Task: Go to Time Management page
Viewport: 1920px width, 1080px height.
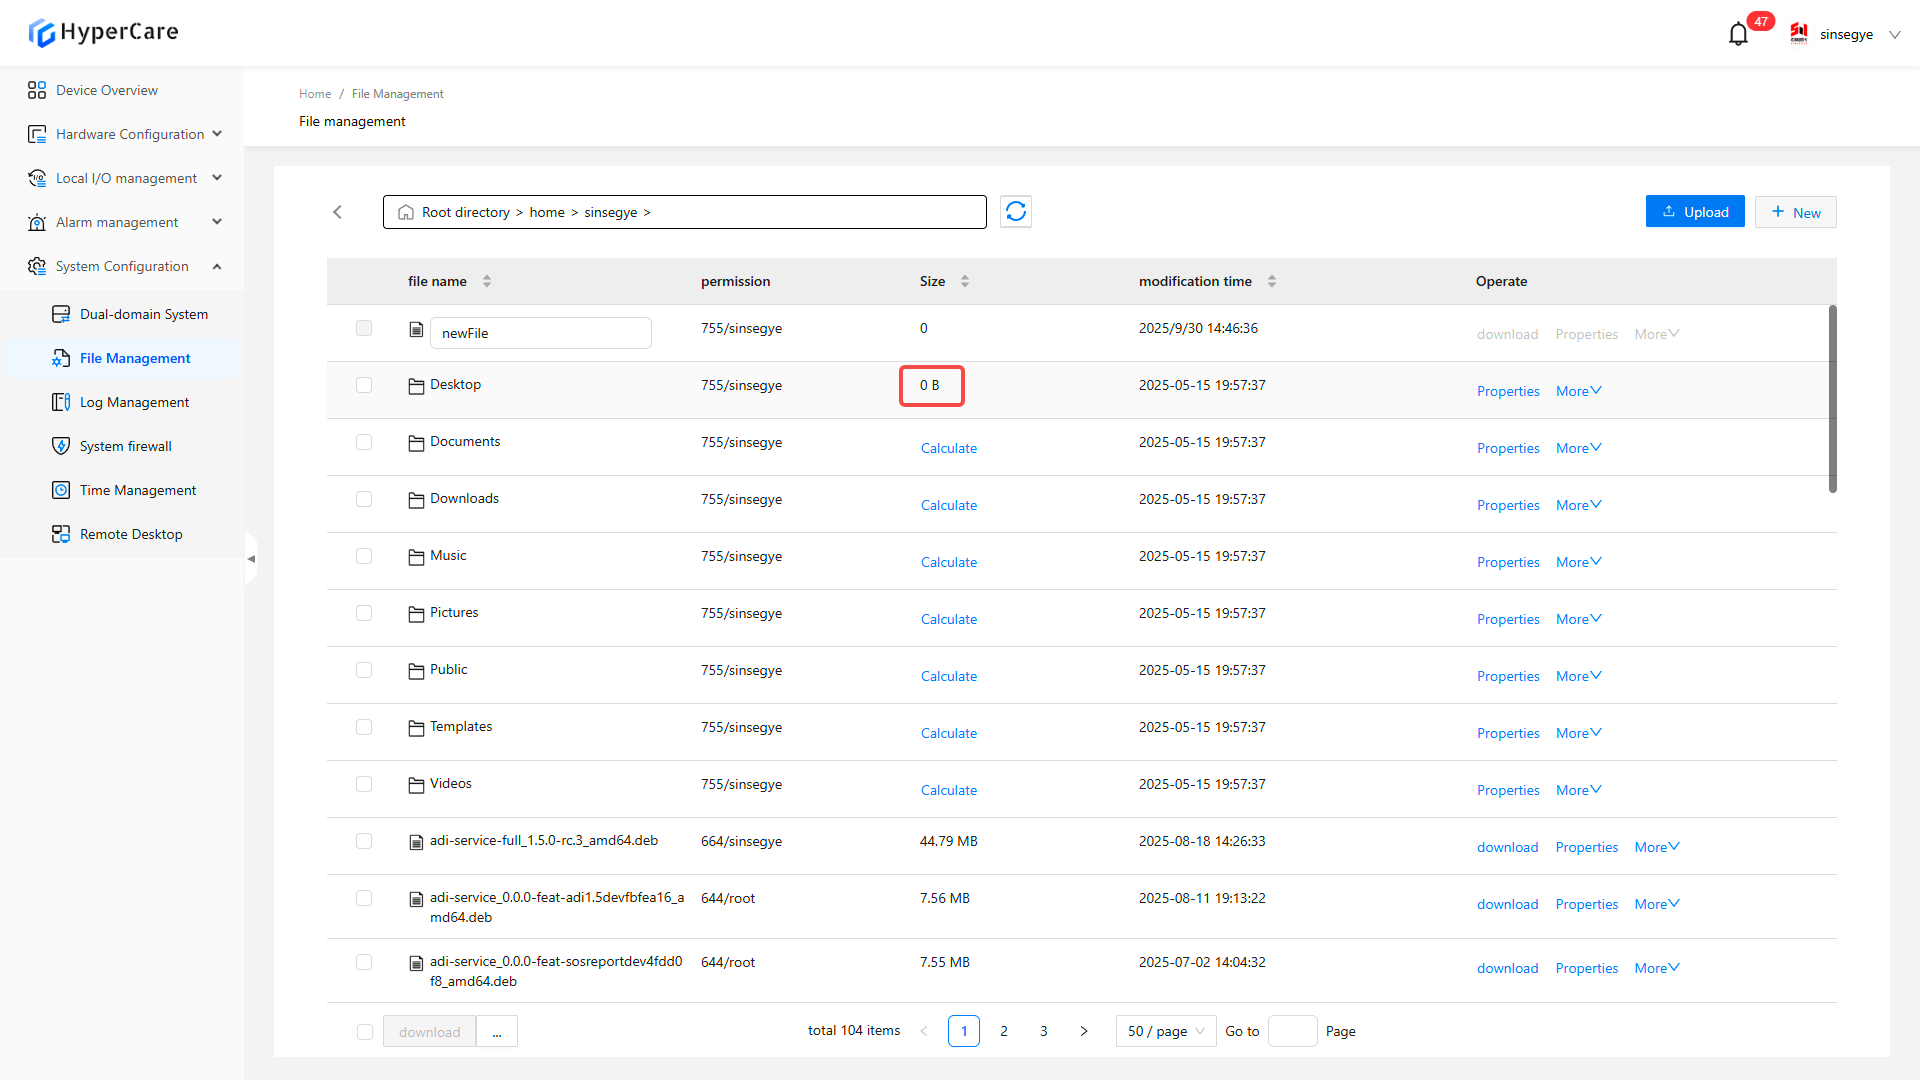Action: point(138,490)
